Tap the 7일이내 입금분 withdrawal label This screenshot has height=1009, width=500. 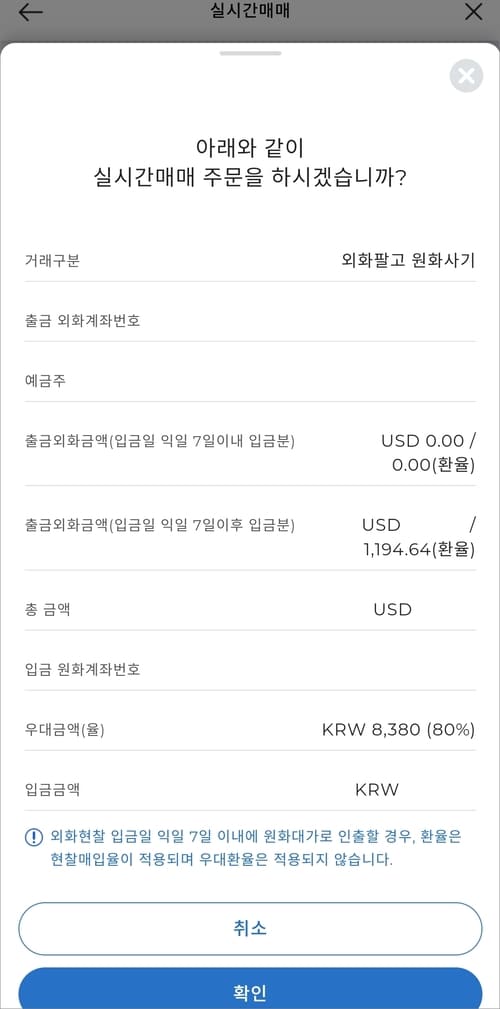click(160, 441)
